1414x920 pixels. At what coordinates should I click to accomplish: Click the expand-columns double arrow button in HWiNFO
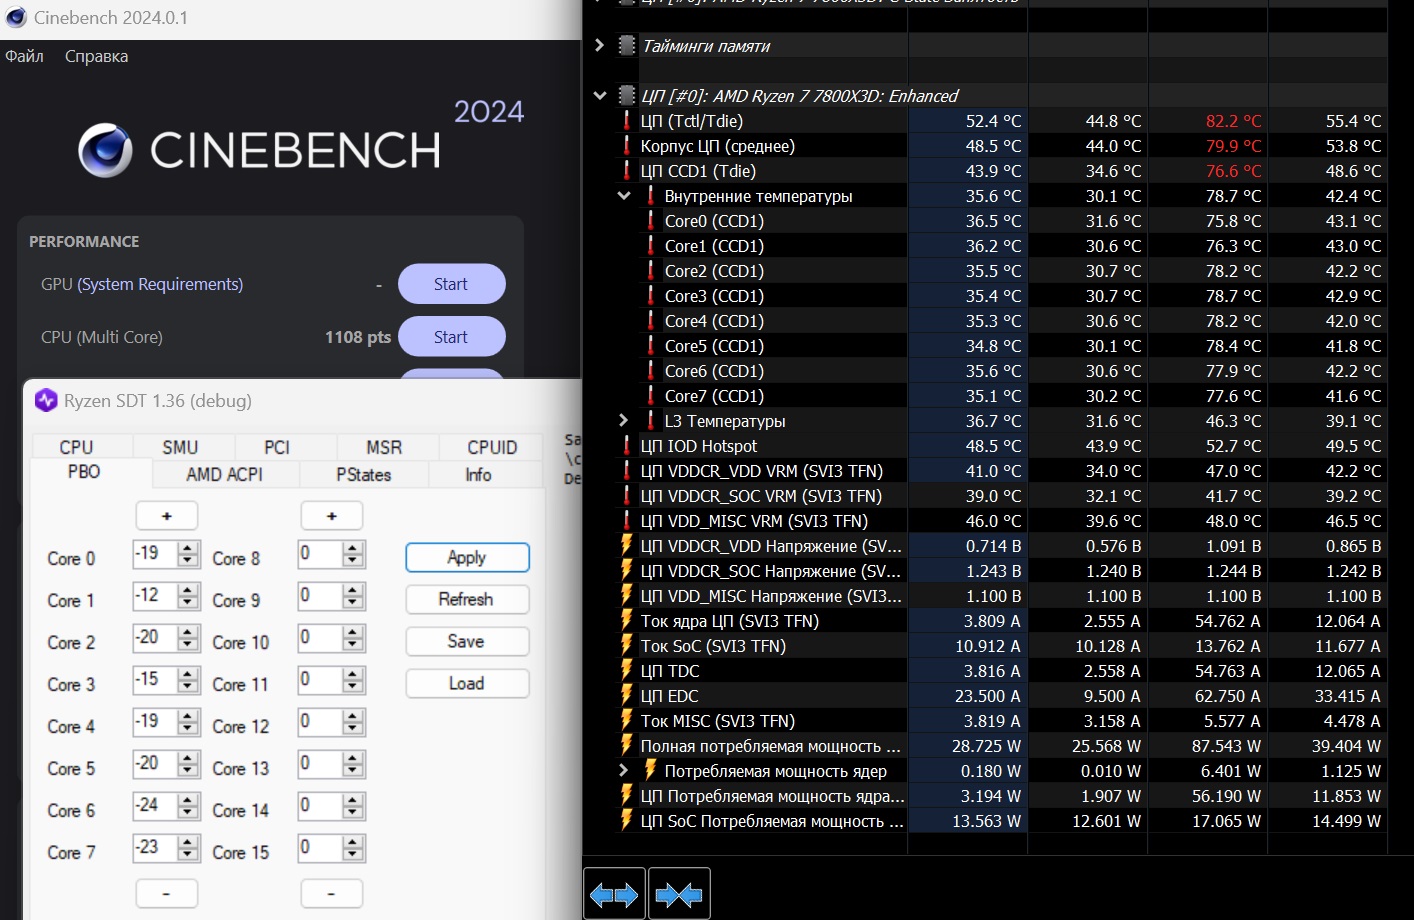[x=614, y=894]
